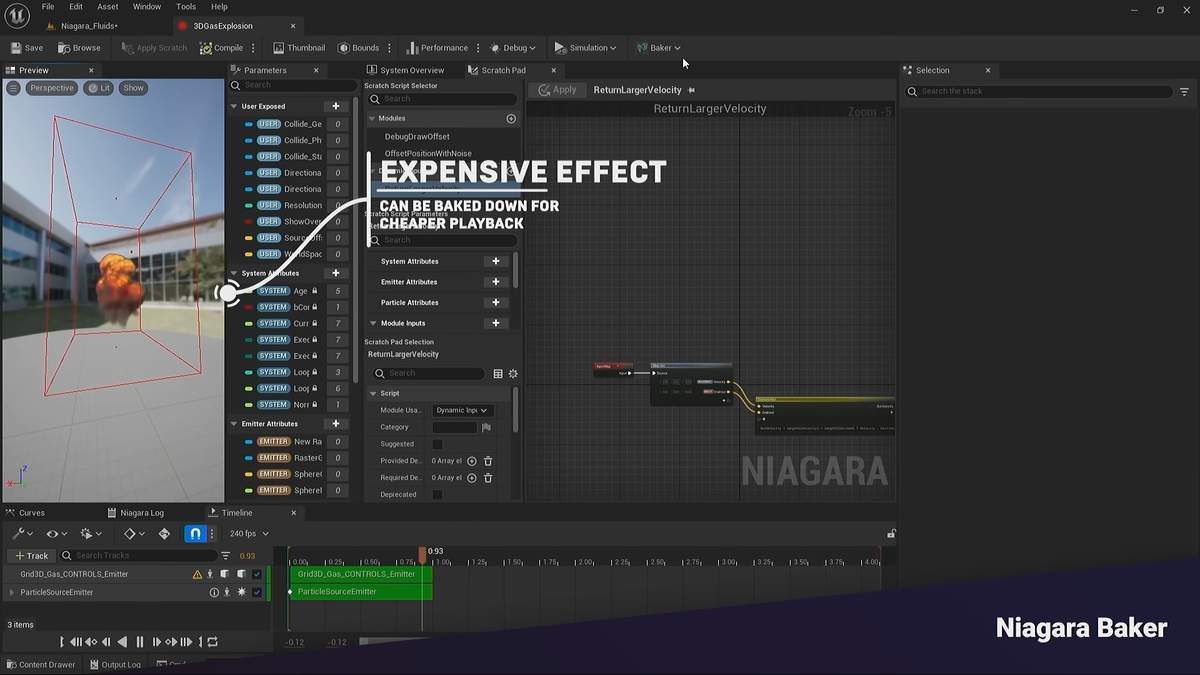Viewport: 1200px width, 675px height.
Task: Click the Save button
Action: click(x=26, y=48)
